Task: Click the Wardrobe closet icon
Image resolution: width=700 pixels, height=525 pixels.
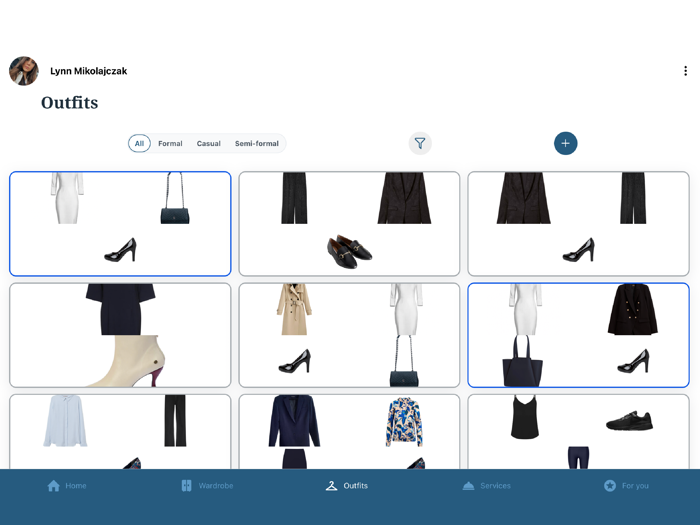Action: [187, 486]
